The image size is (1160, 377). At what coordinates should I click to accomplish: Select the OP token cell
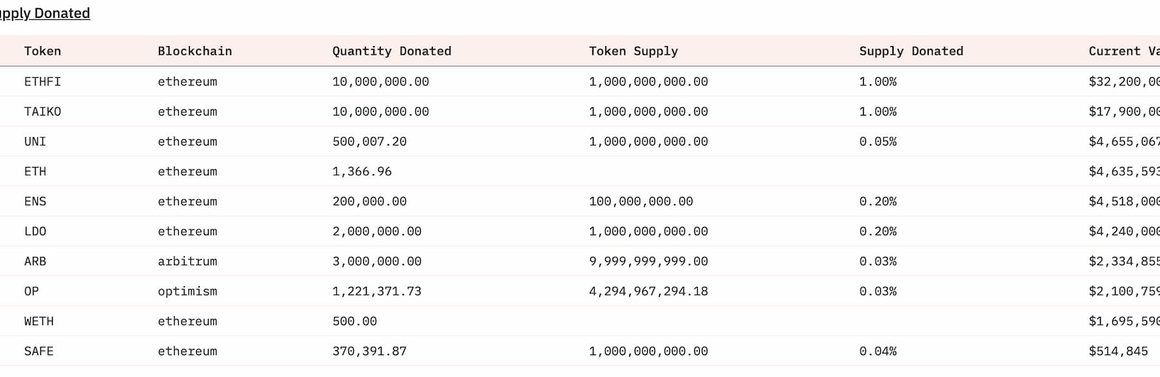[x=31, y=291]
